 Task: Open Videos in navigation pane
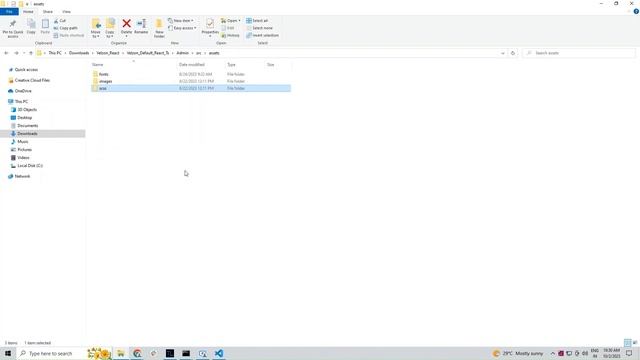point(23,158)
